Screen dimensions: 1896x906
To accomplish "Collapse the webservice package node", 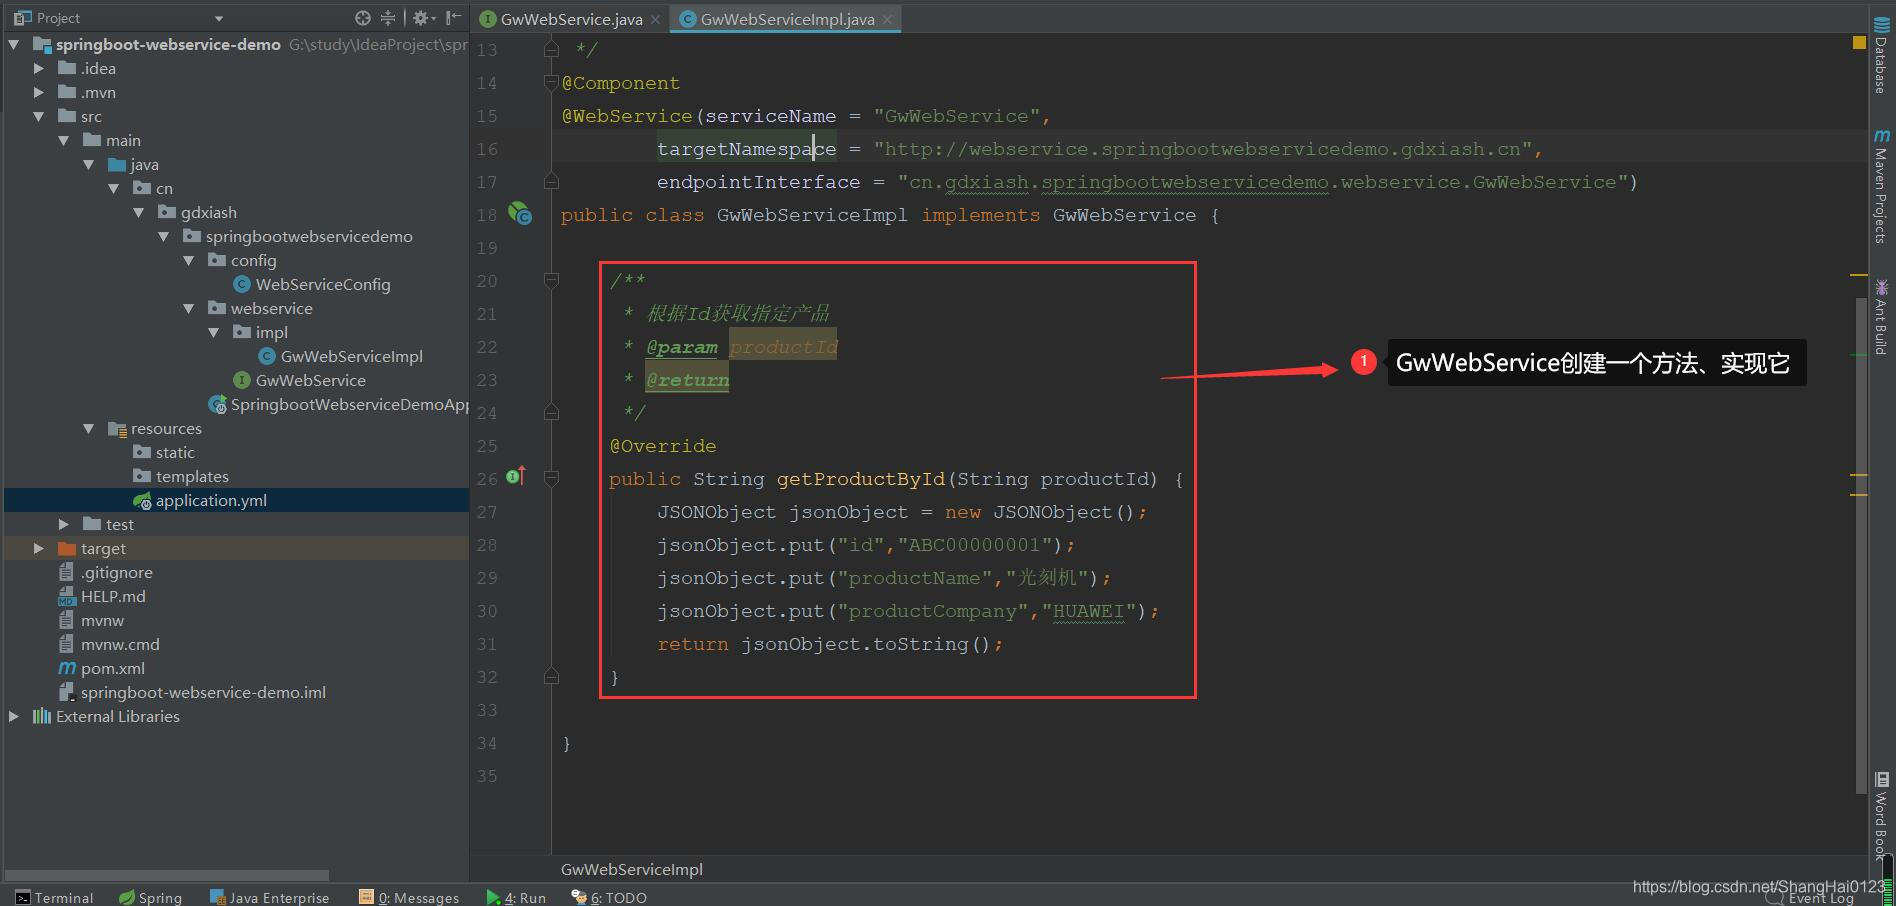I will (x=188, y=308).
